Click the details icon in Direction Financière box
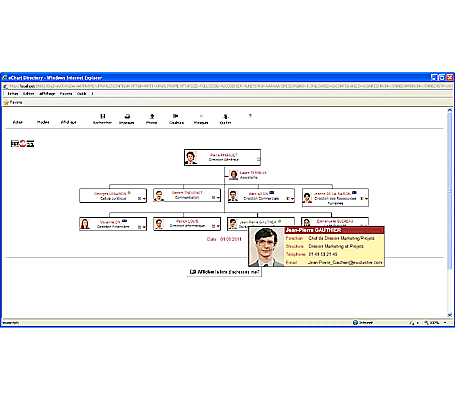The height and width of the screenshot is (400, 455). (139, 227)
